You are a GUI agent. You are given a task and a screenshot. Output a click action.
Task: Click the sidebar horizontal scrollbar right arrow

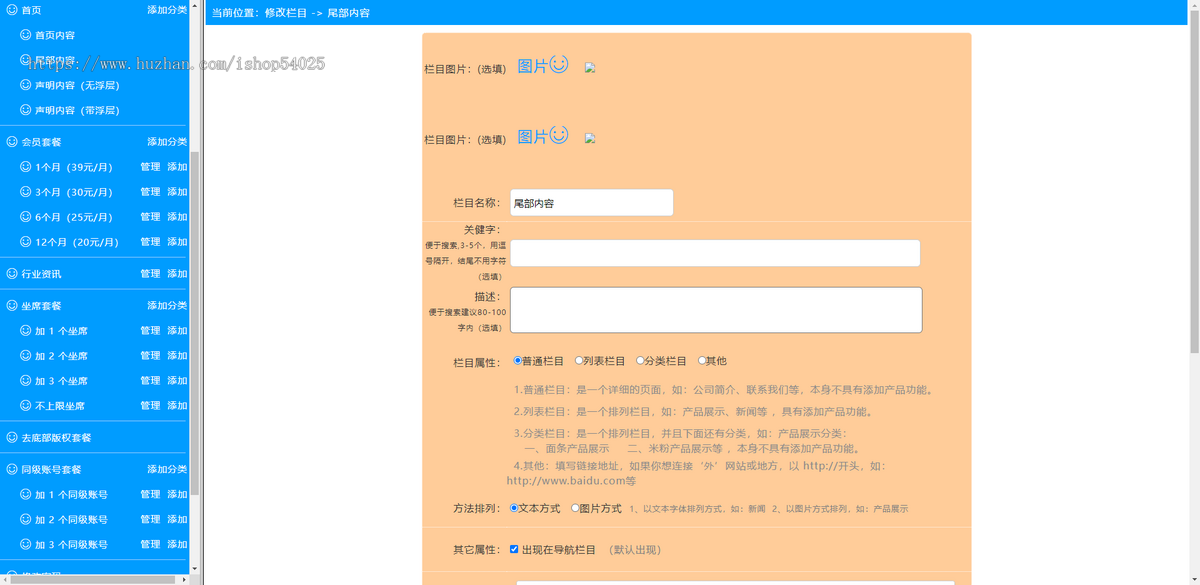(184, 579)
